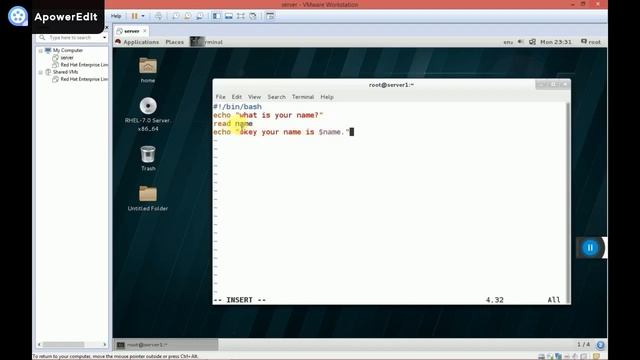The width and height of the screenshot is (640, 360).
Task: Enter full screen mode via toolbar icon
Action: pyautogui.click(x=241, y=16)
